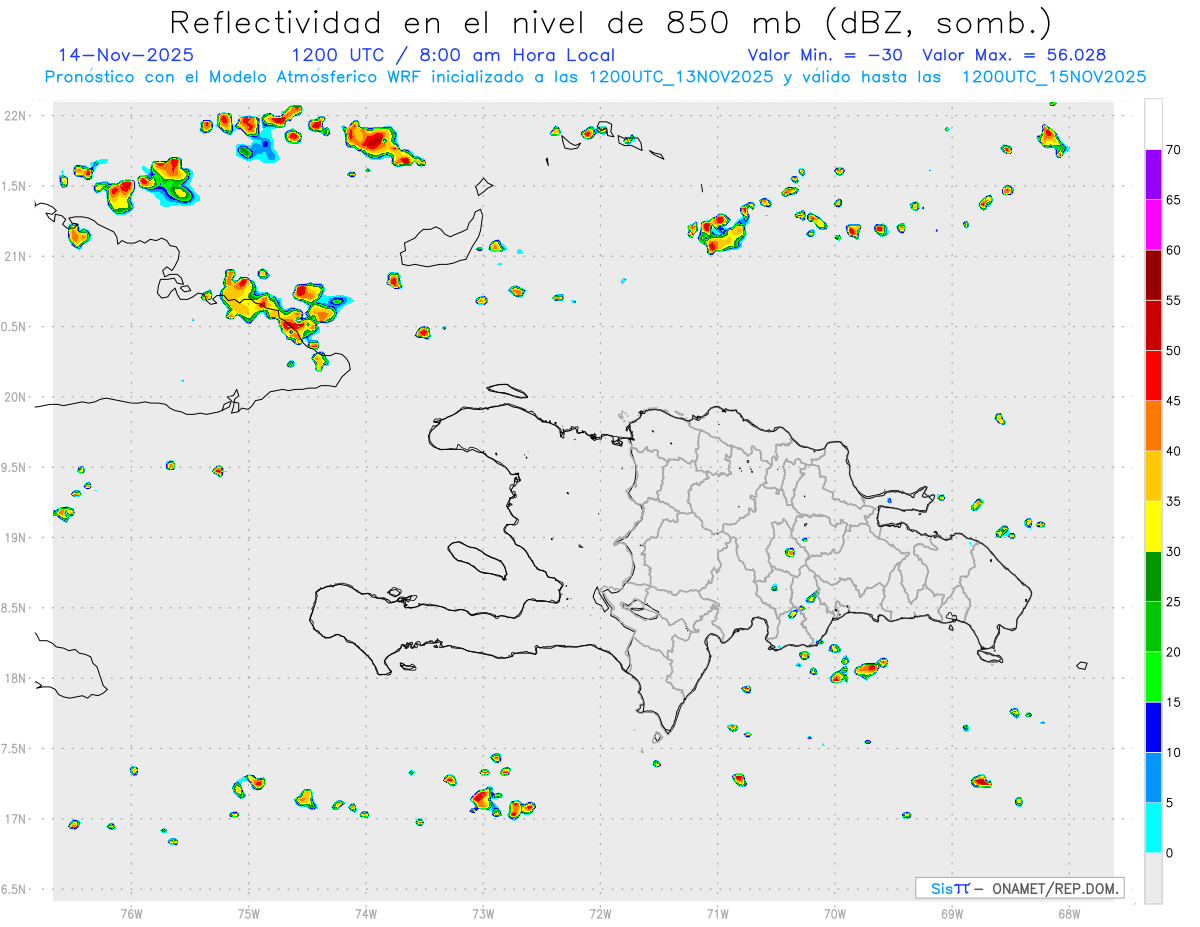Select the '75W' longitude label

coord(249,913)
